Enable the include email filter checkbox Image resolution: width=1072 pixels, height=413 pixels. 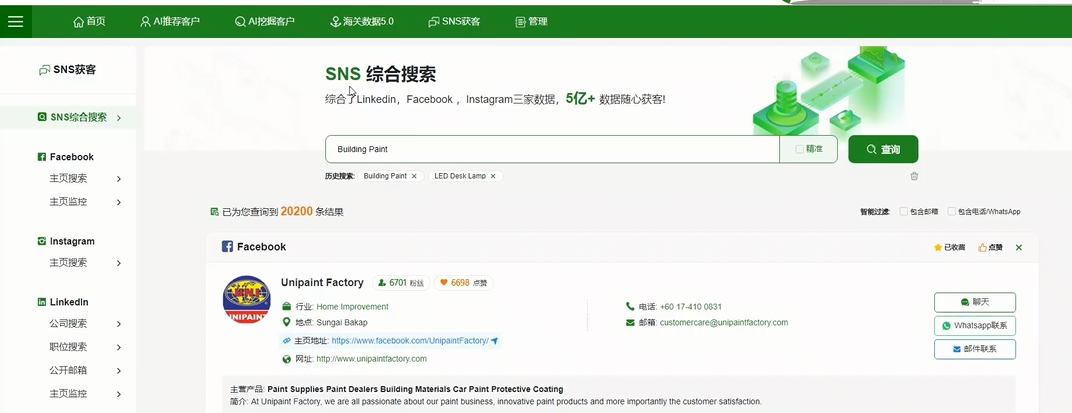coord(904,212)
